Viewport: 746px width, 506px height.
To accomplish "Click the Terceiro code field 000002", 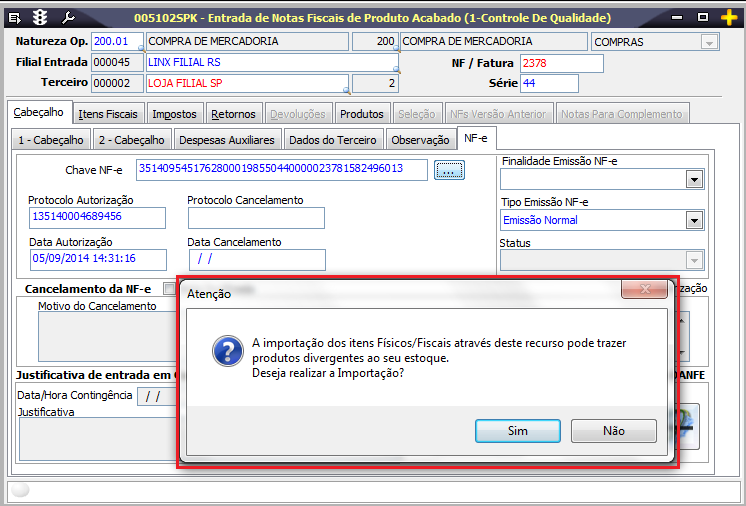I will point(117,83).
